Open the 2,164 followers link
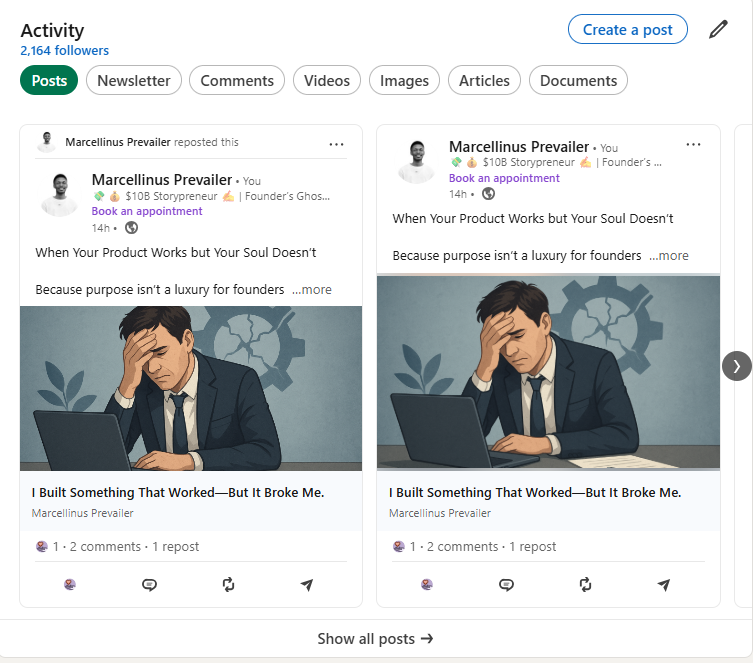The height and width of the screenshot is (663, 753). pyautogui.click(x=65, y=51)
